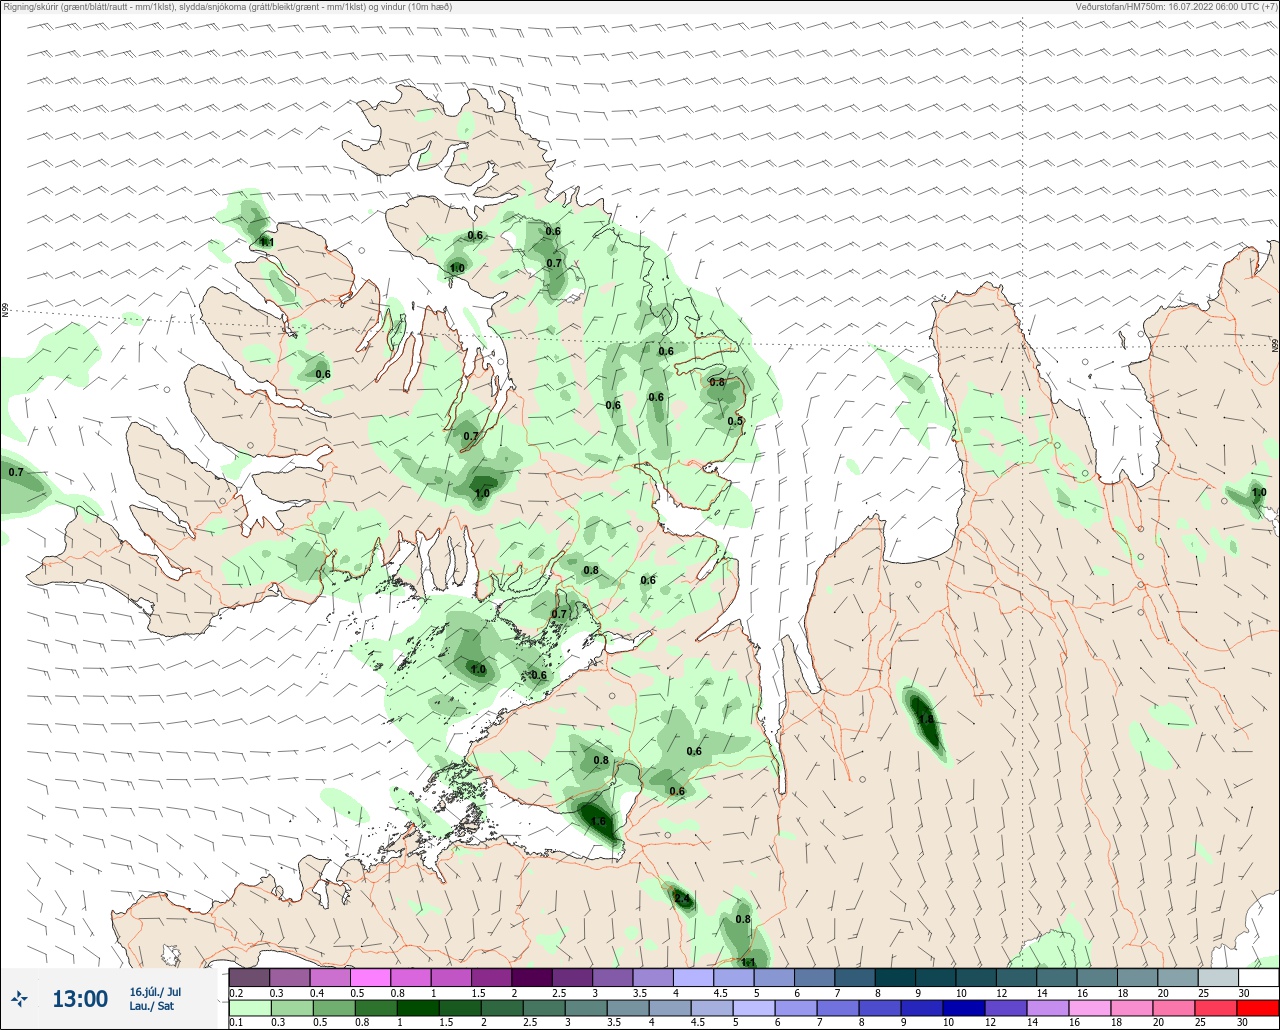Click the 1.8 precipitation label on the map
This screenshot has width=1280, height=1030.
click(x=926, y=719)
